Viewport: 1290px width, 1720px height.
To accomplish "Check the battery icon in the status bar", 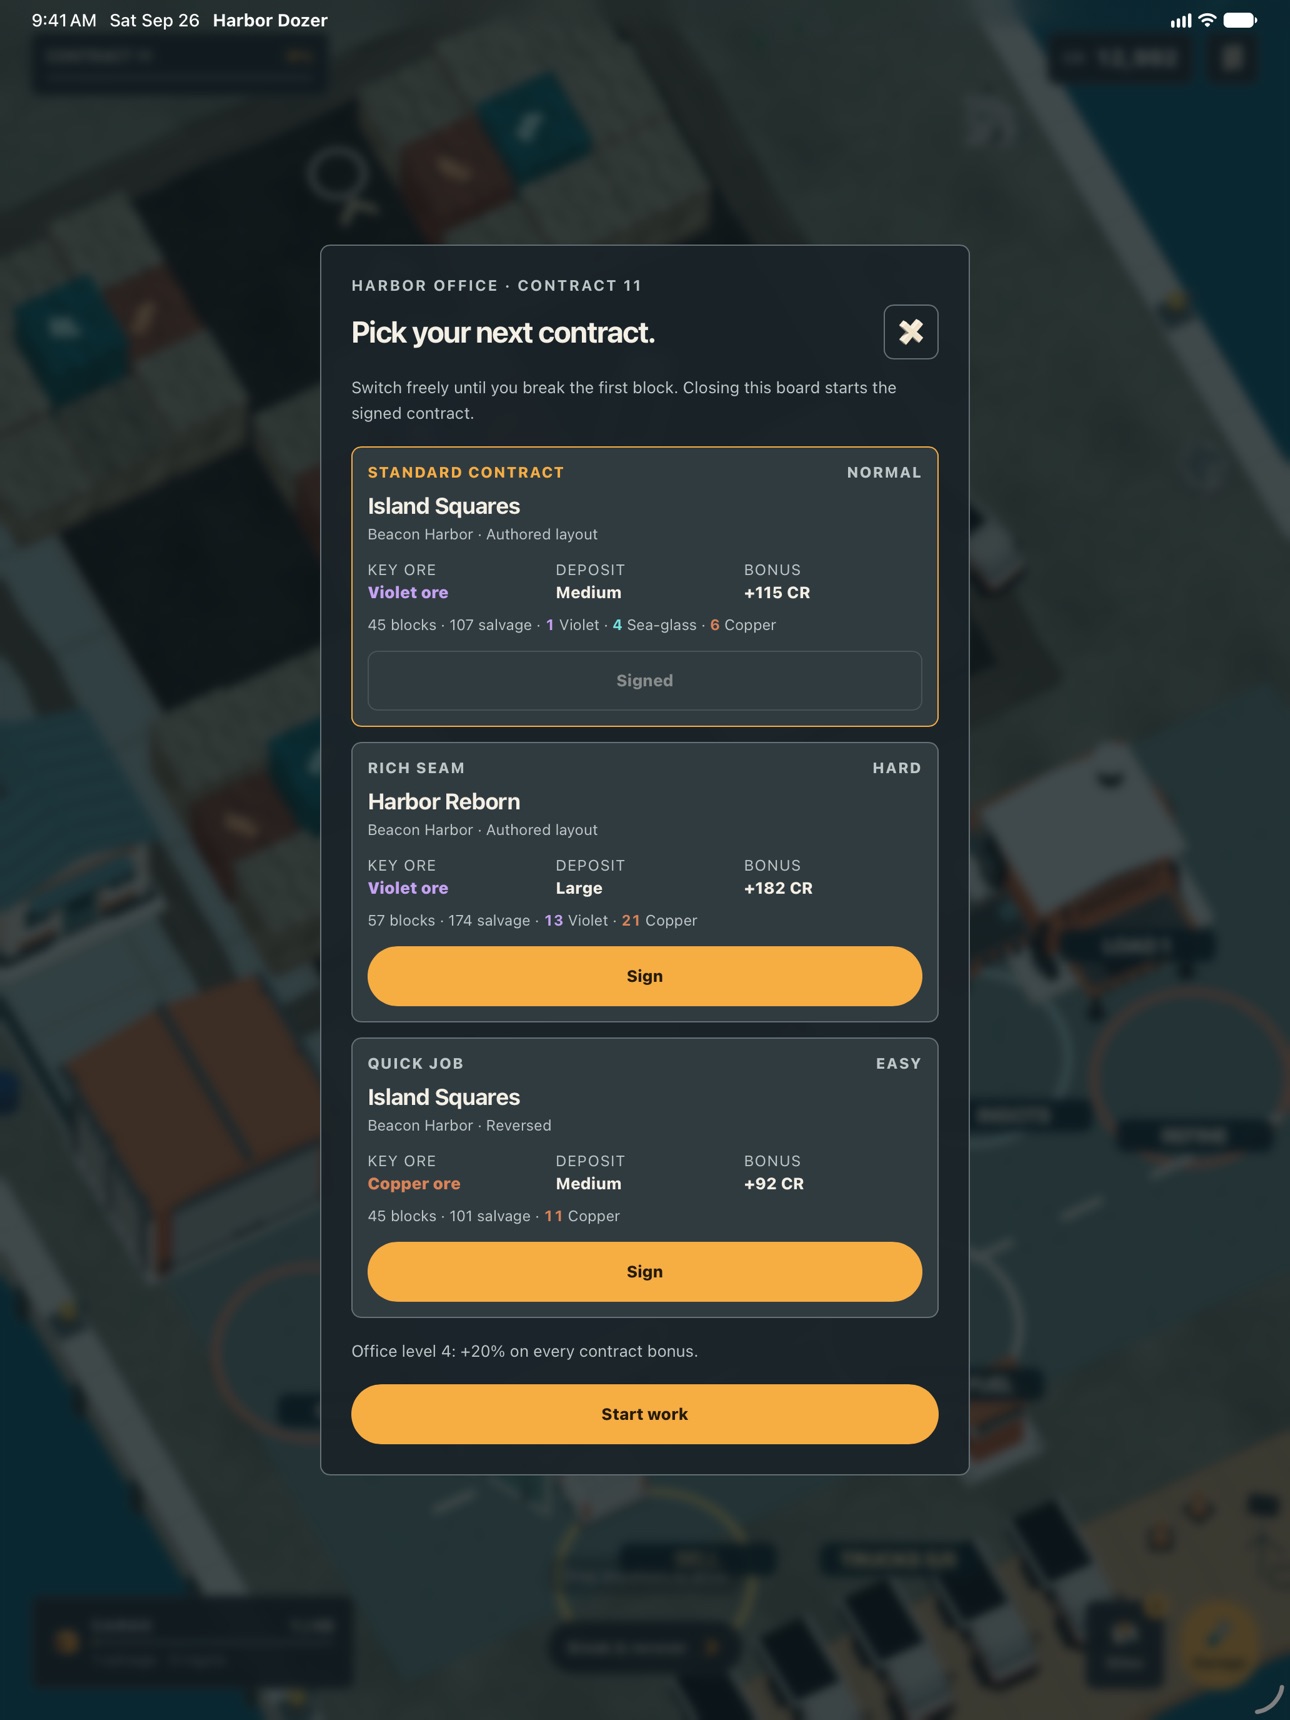I will [x=1240, y=20].
